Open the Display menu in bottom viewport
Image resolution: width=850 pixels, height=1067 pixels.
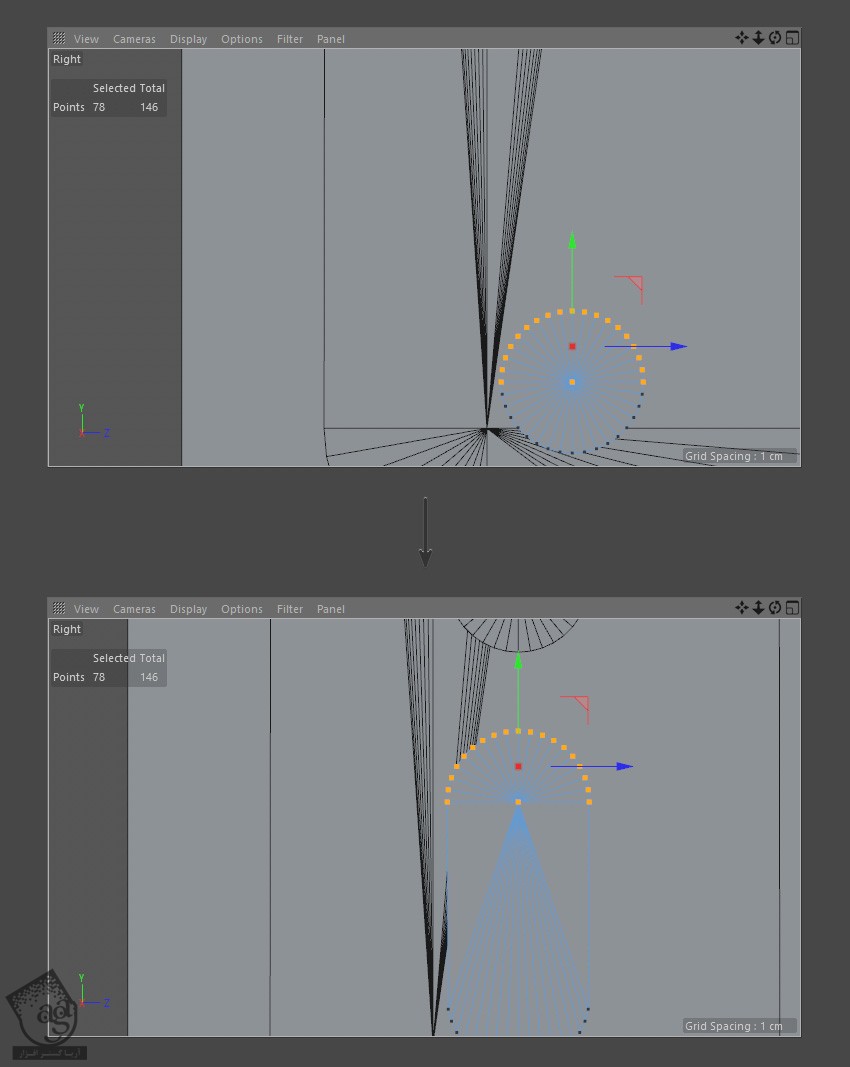click(188, 609)
